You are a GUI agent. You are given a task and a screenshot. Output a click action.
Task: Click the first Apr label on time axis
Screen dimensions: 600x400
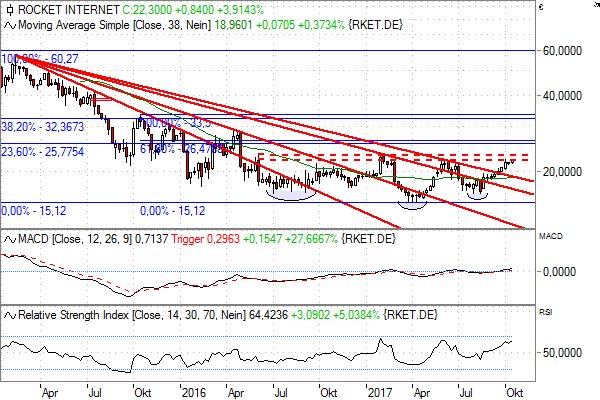50,393
